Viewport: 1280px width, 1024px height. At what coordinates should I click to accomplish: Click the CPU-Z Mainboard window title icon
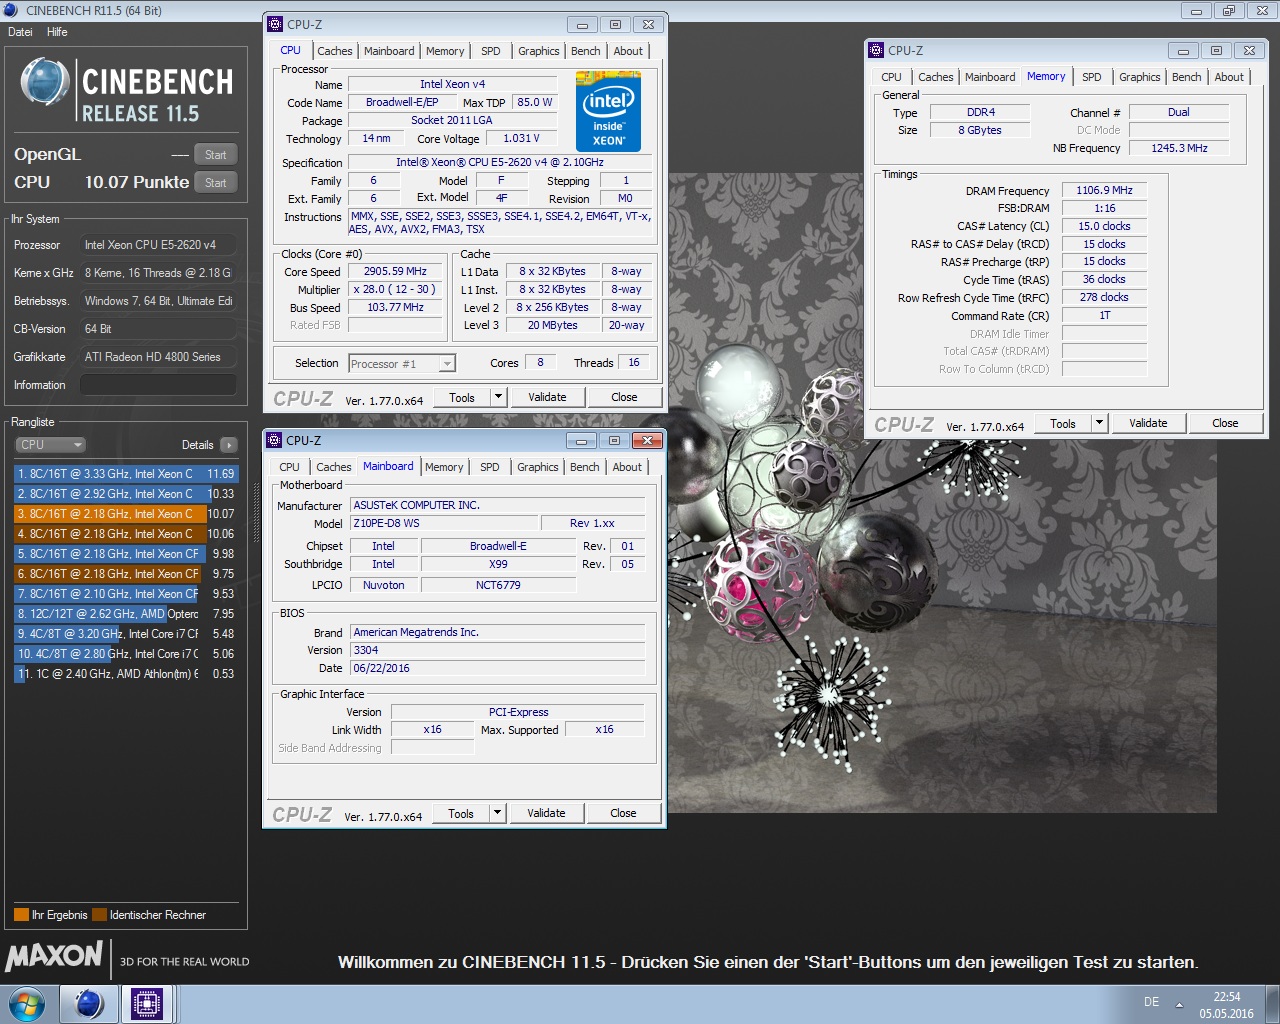(x=274, y=440)
